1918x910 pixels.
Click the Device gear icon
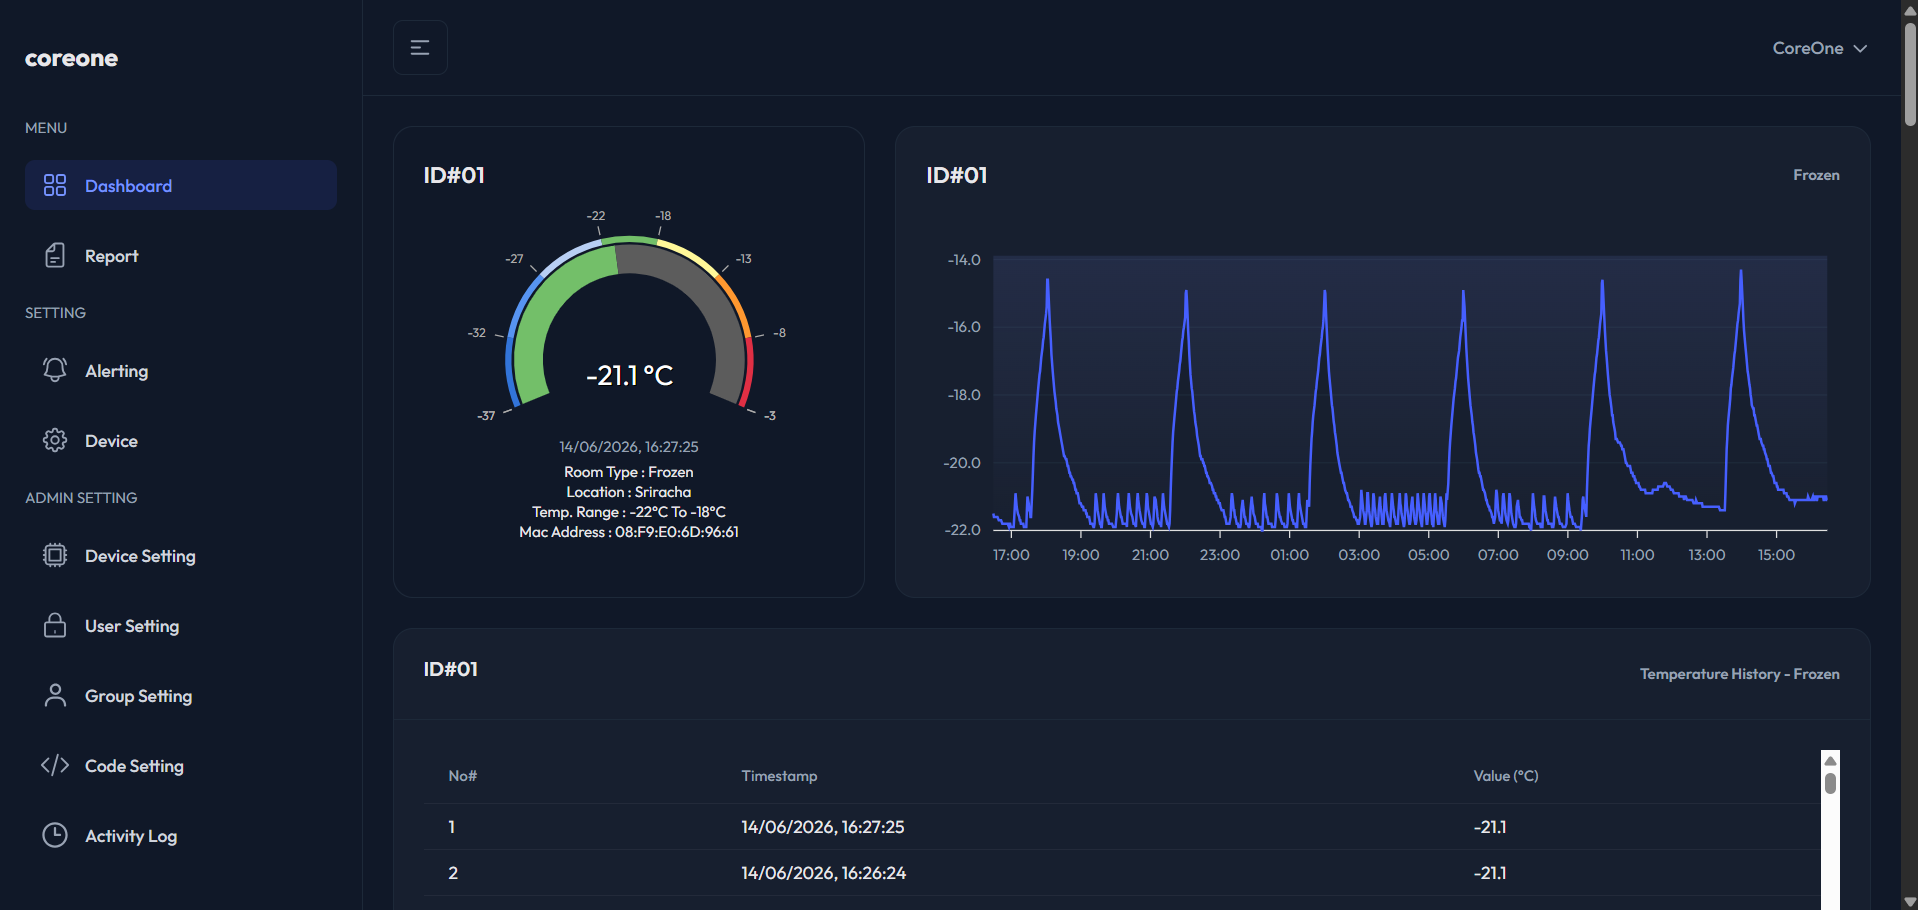[x=55, y=440]
